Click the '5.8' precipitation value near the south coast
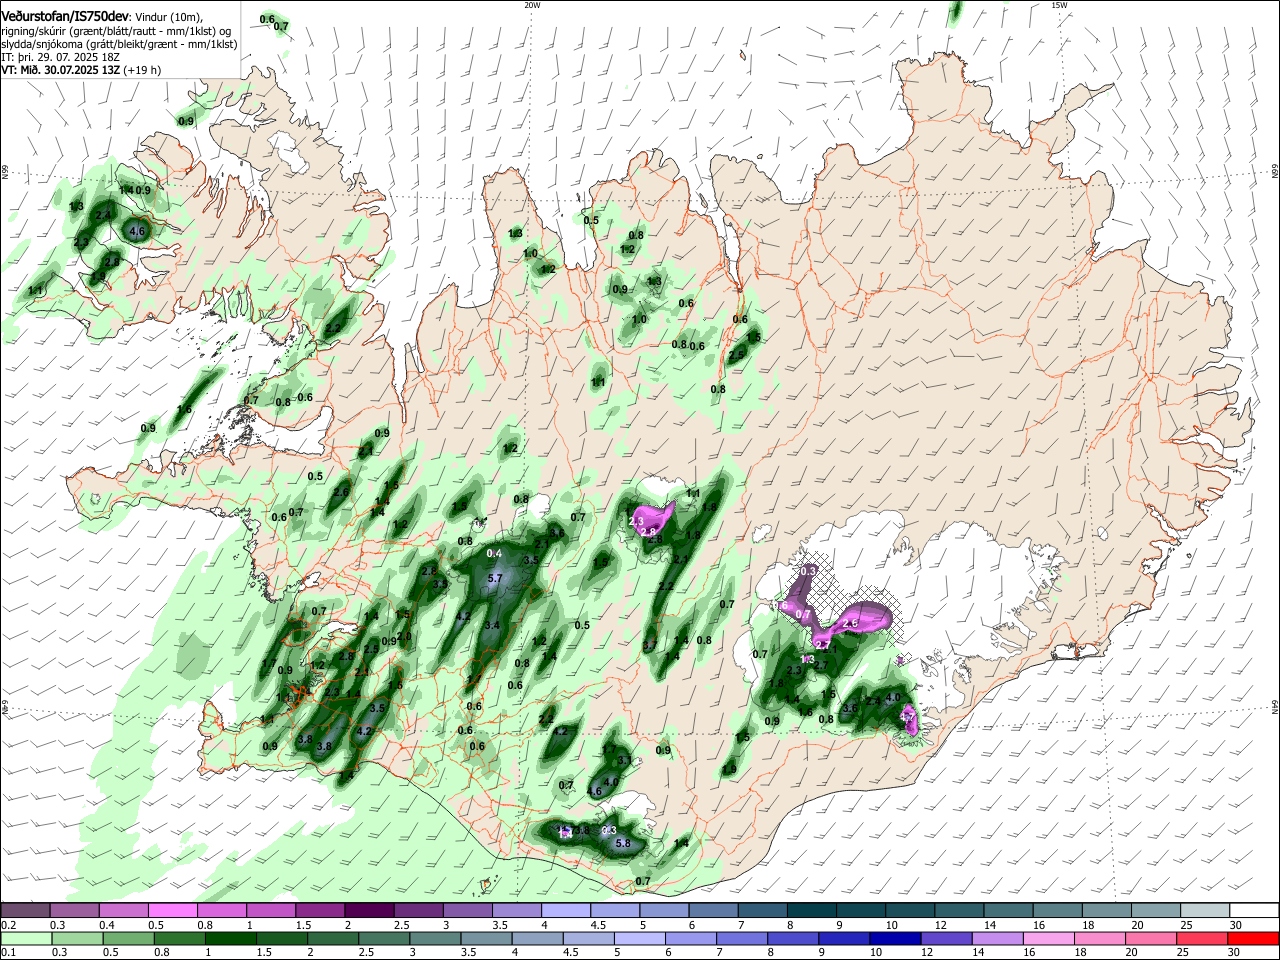Image resolution: width=1280 pixels, height=960 pixels. point(622,843)
